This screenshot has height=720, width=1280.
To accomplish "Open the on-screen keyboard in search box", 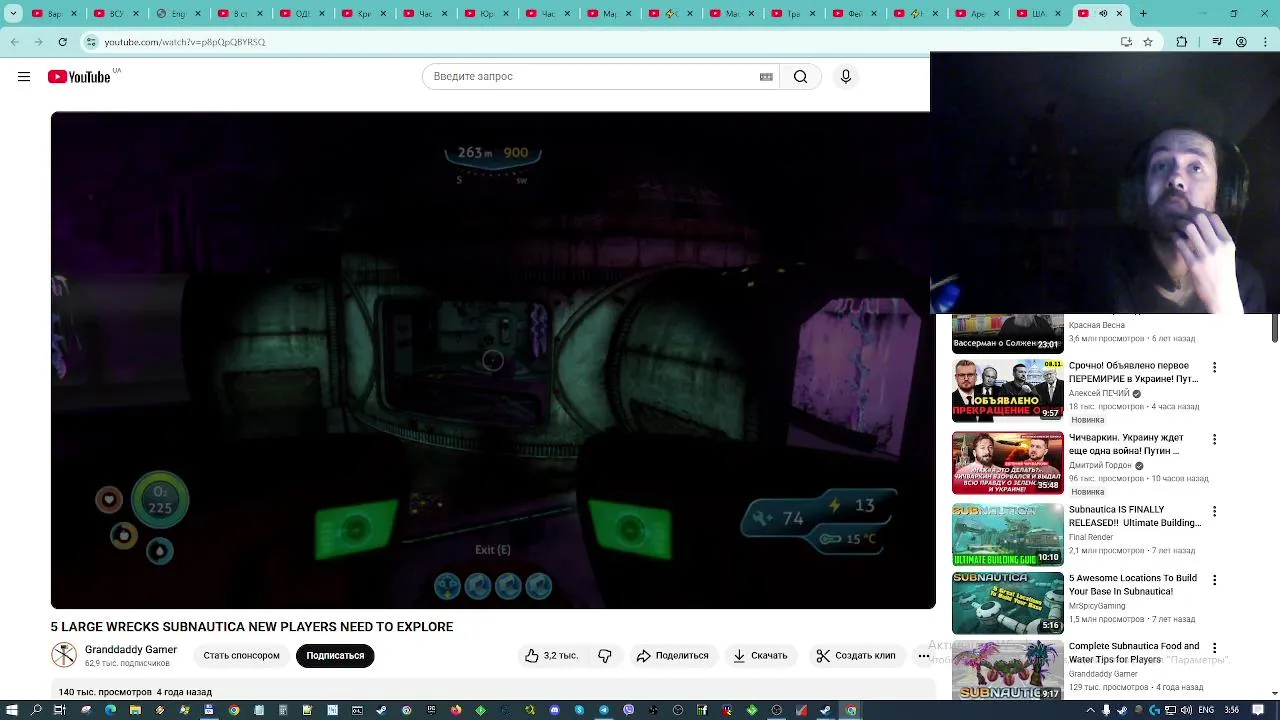I will pos(766,77).
